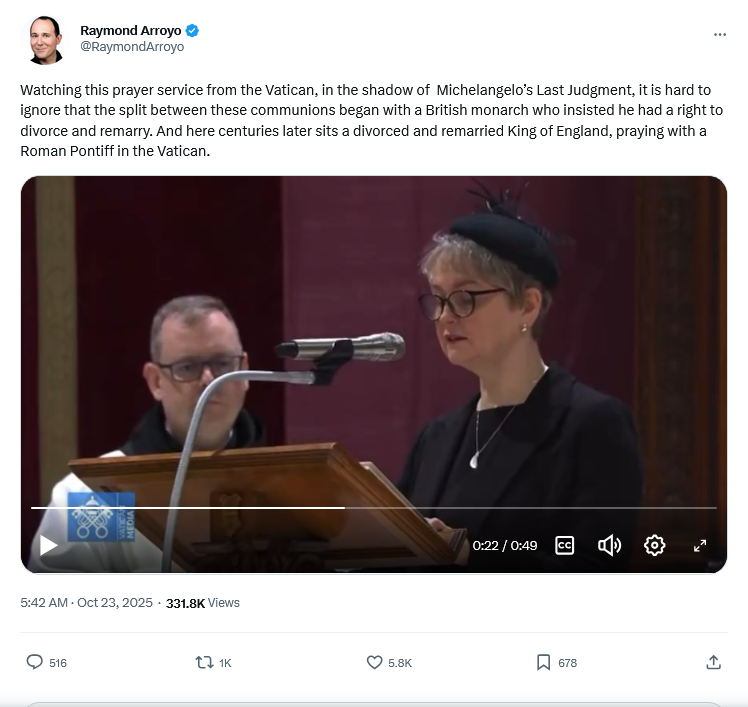
Task: Open the Raymond Arroyo display name link
Action: click(130, 31)
